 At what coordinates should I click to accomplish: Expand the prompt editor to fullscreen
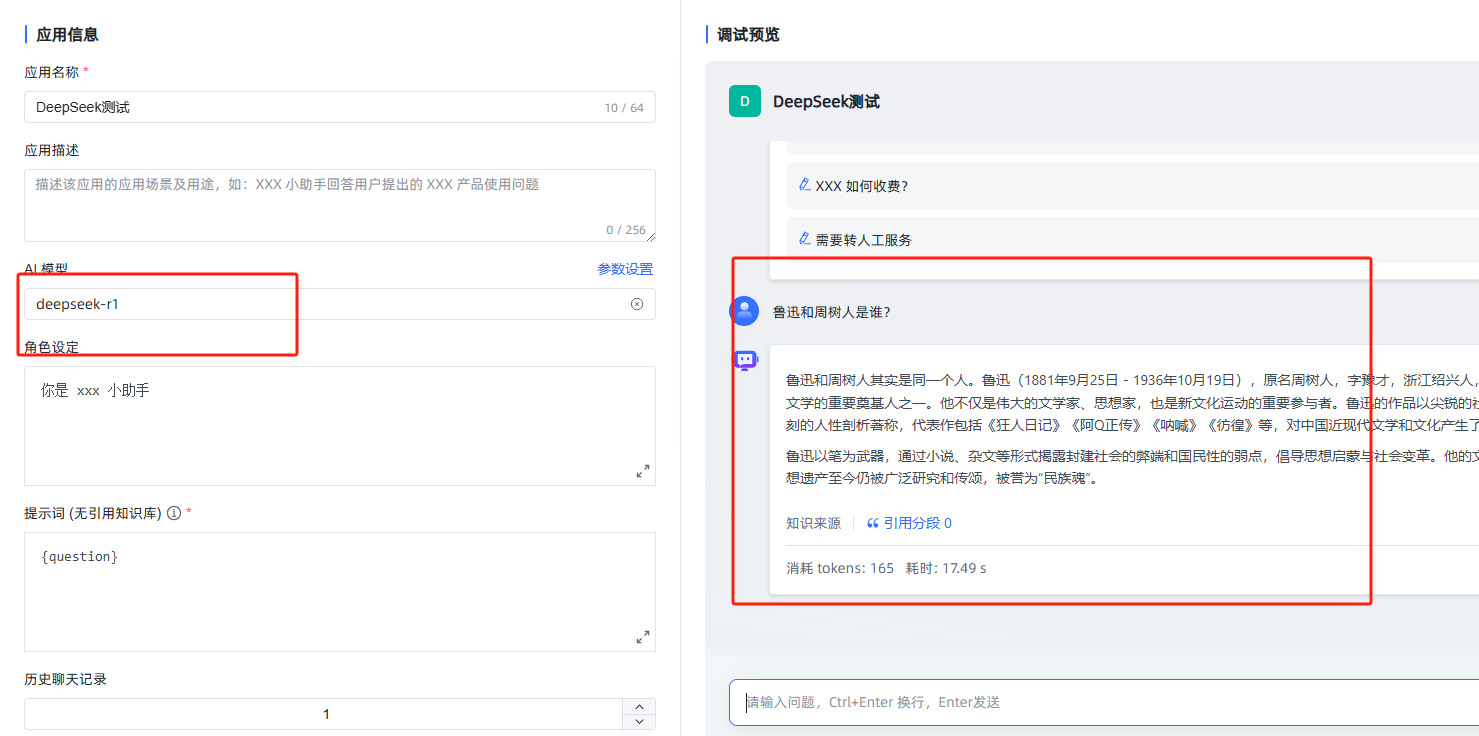click(643, 637)
